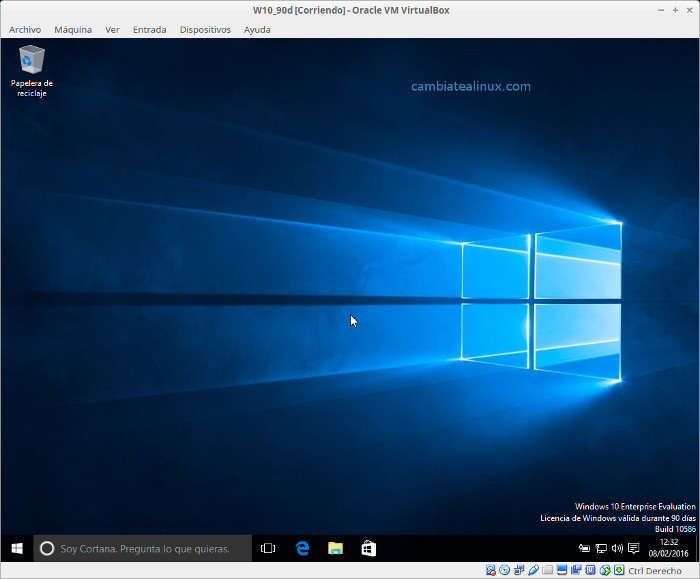This screenshot has width=700, height=579.
Task: Open the Ayuda menu
Action: [x=257, y=29]
